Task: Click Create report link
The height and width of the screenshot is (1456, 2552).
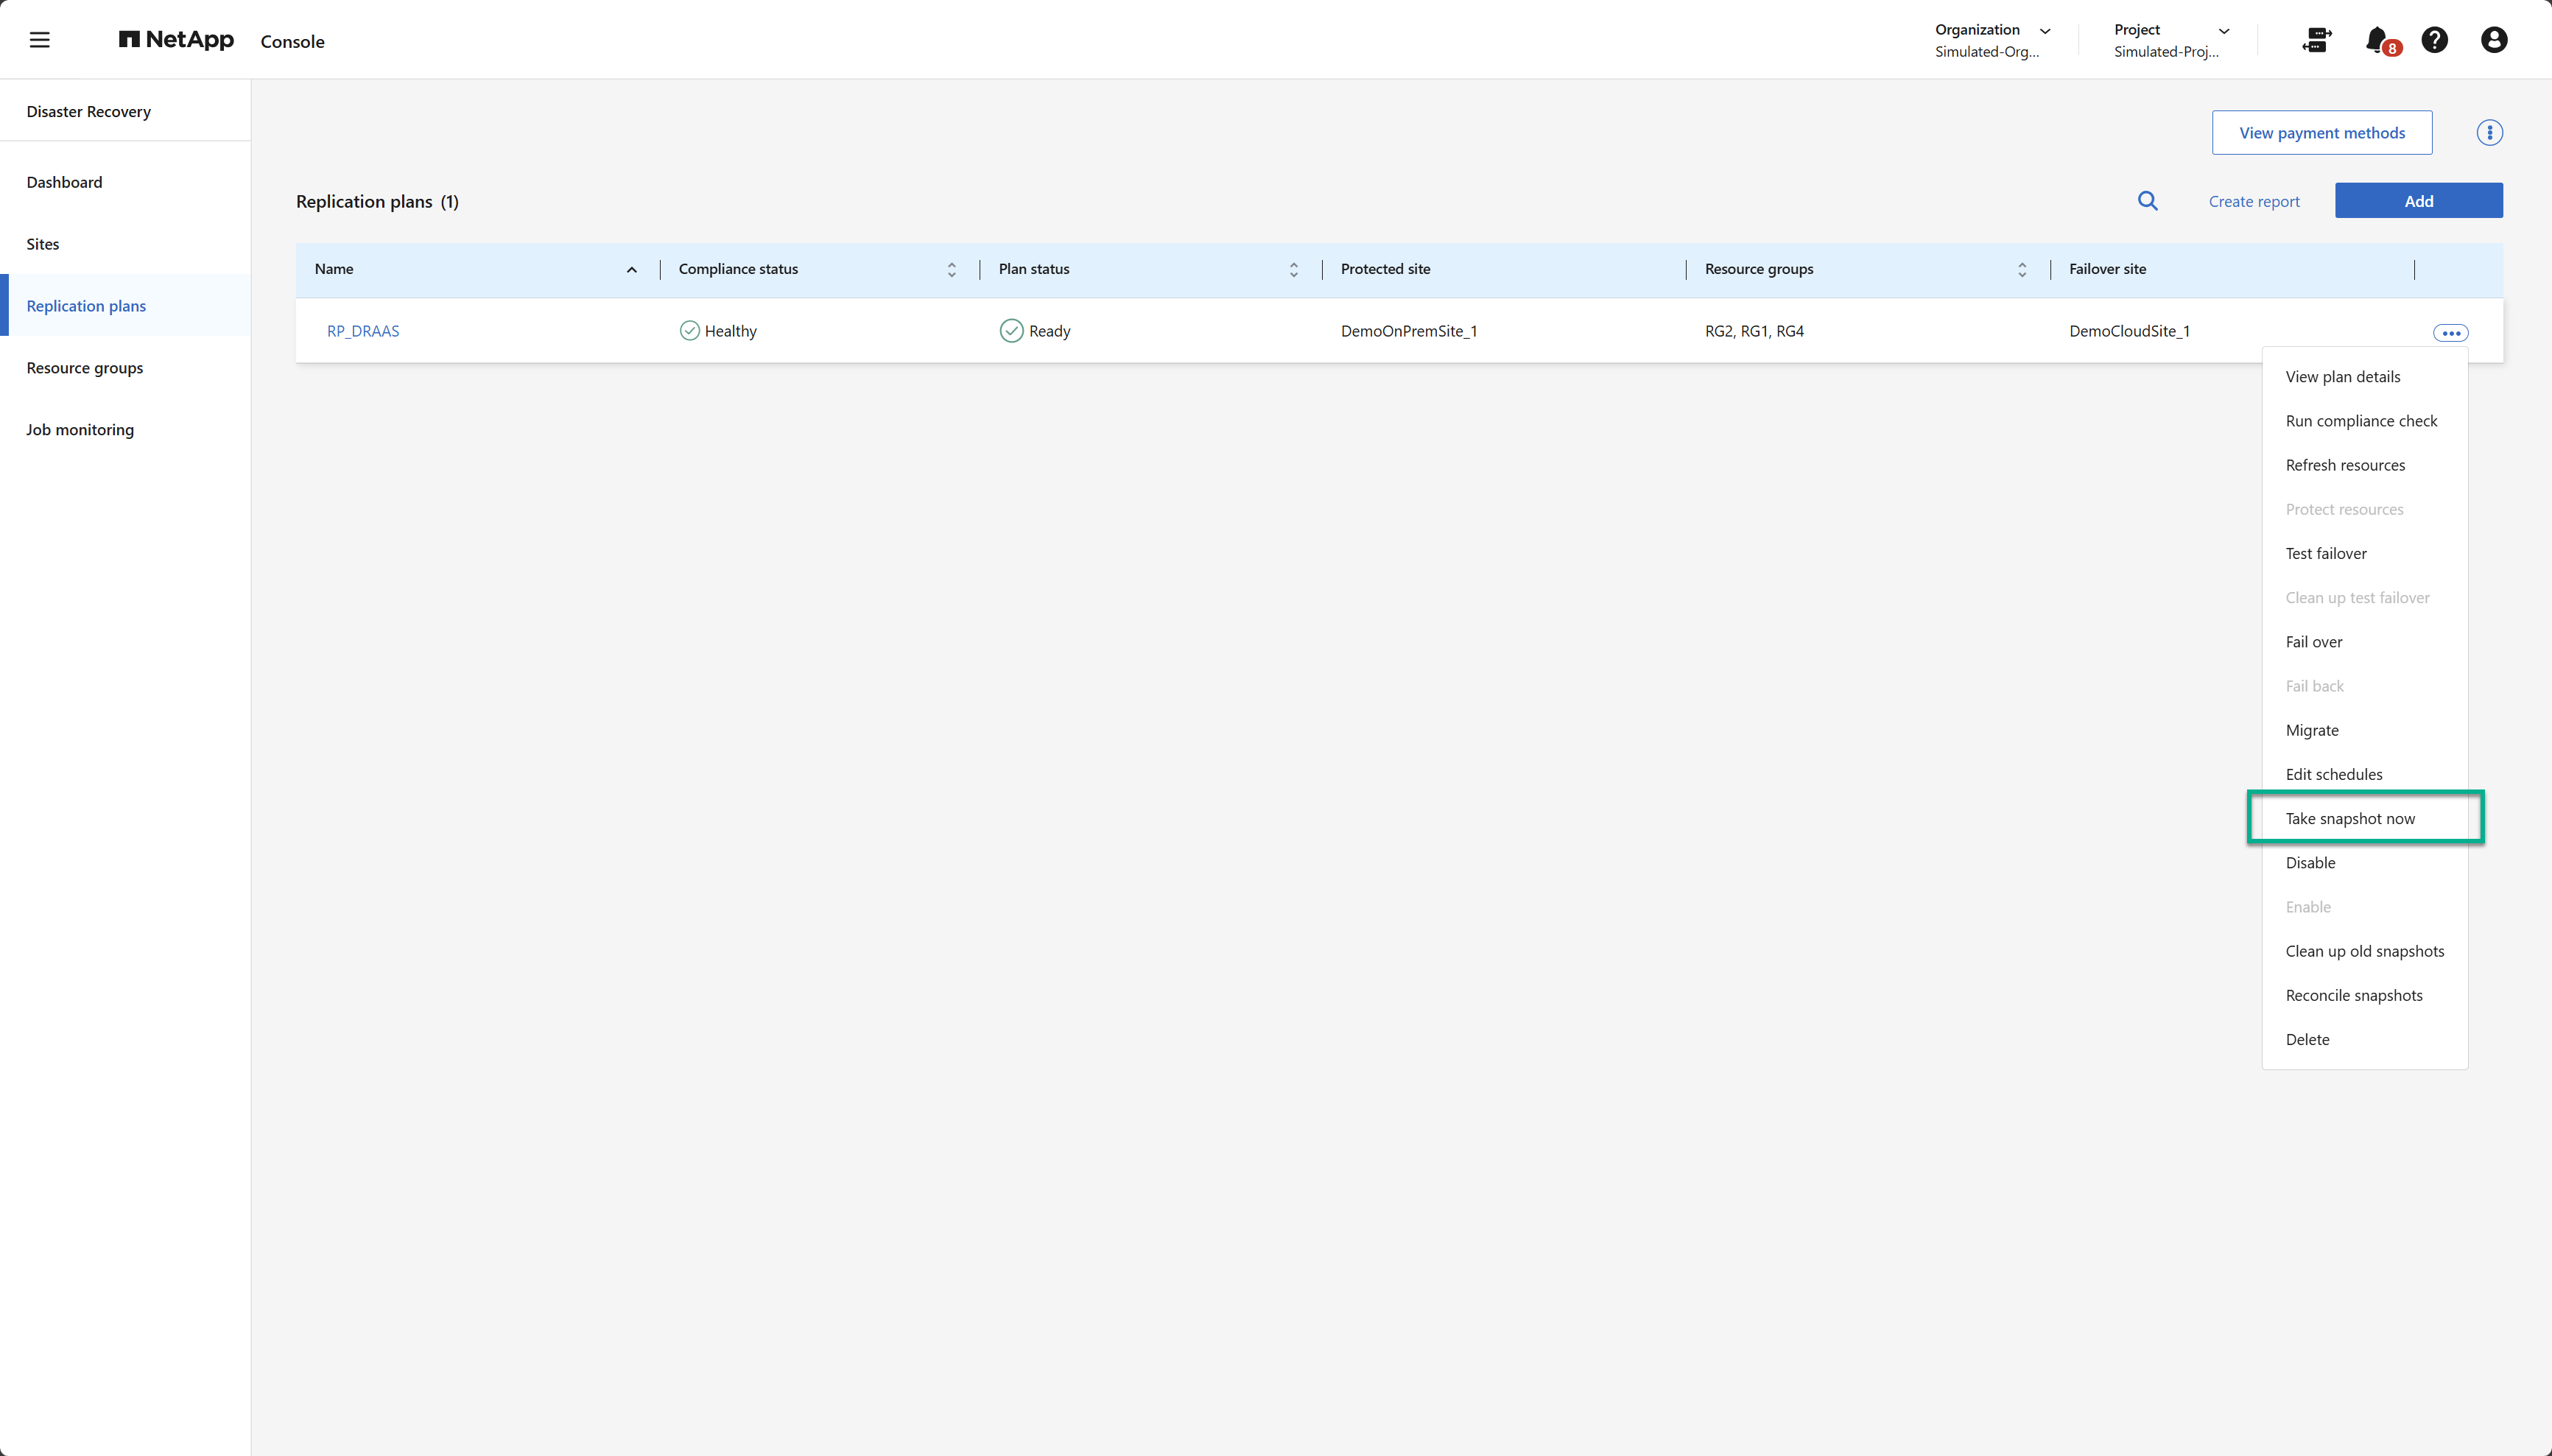Action: pos(2254,202)
